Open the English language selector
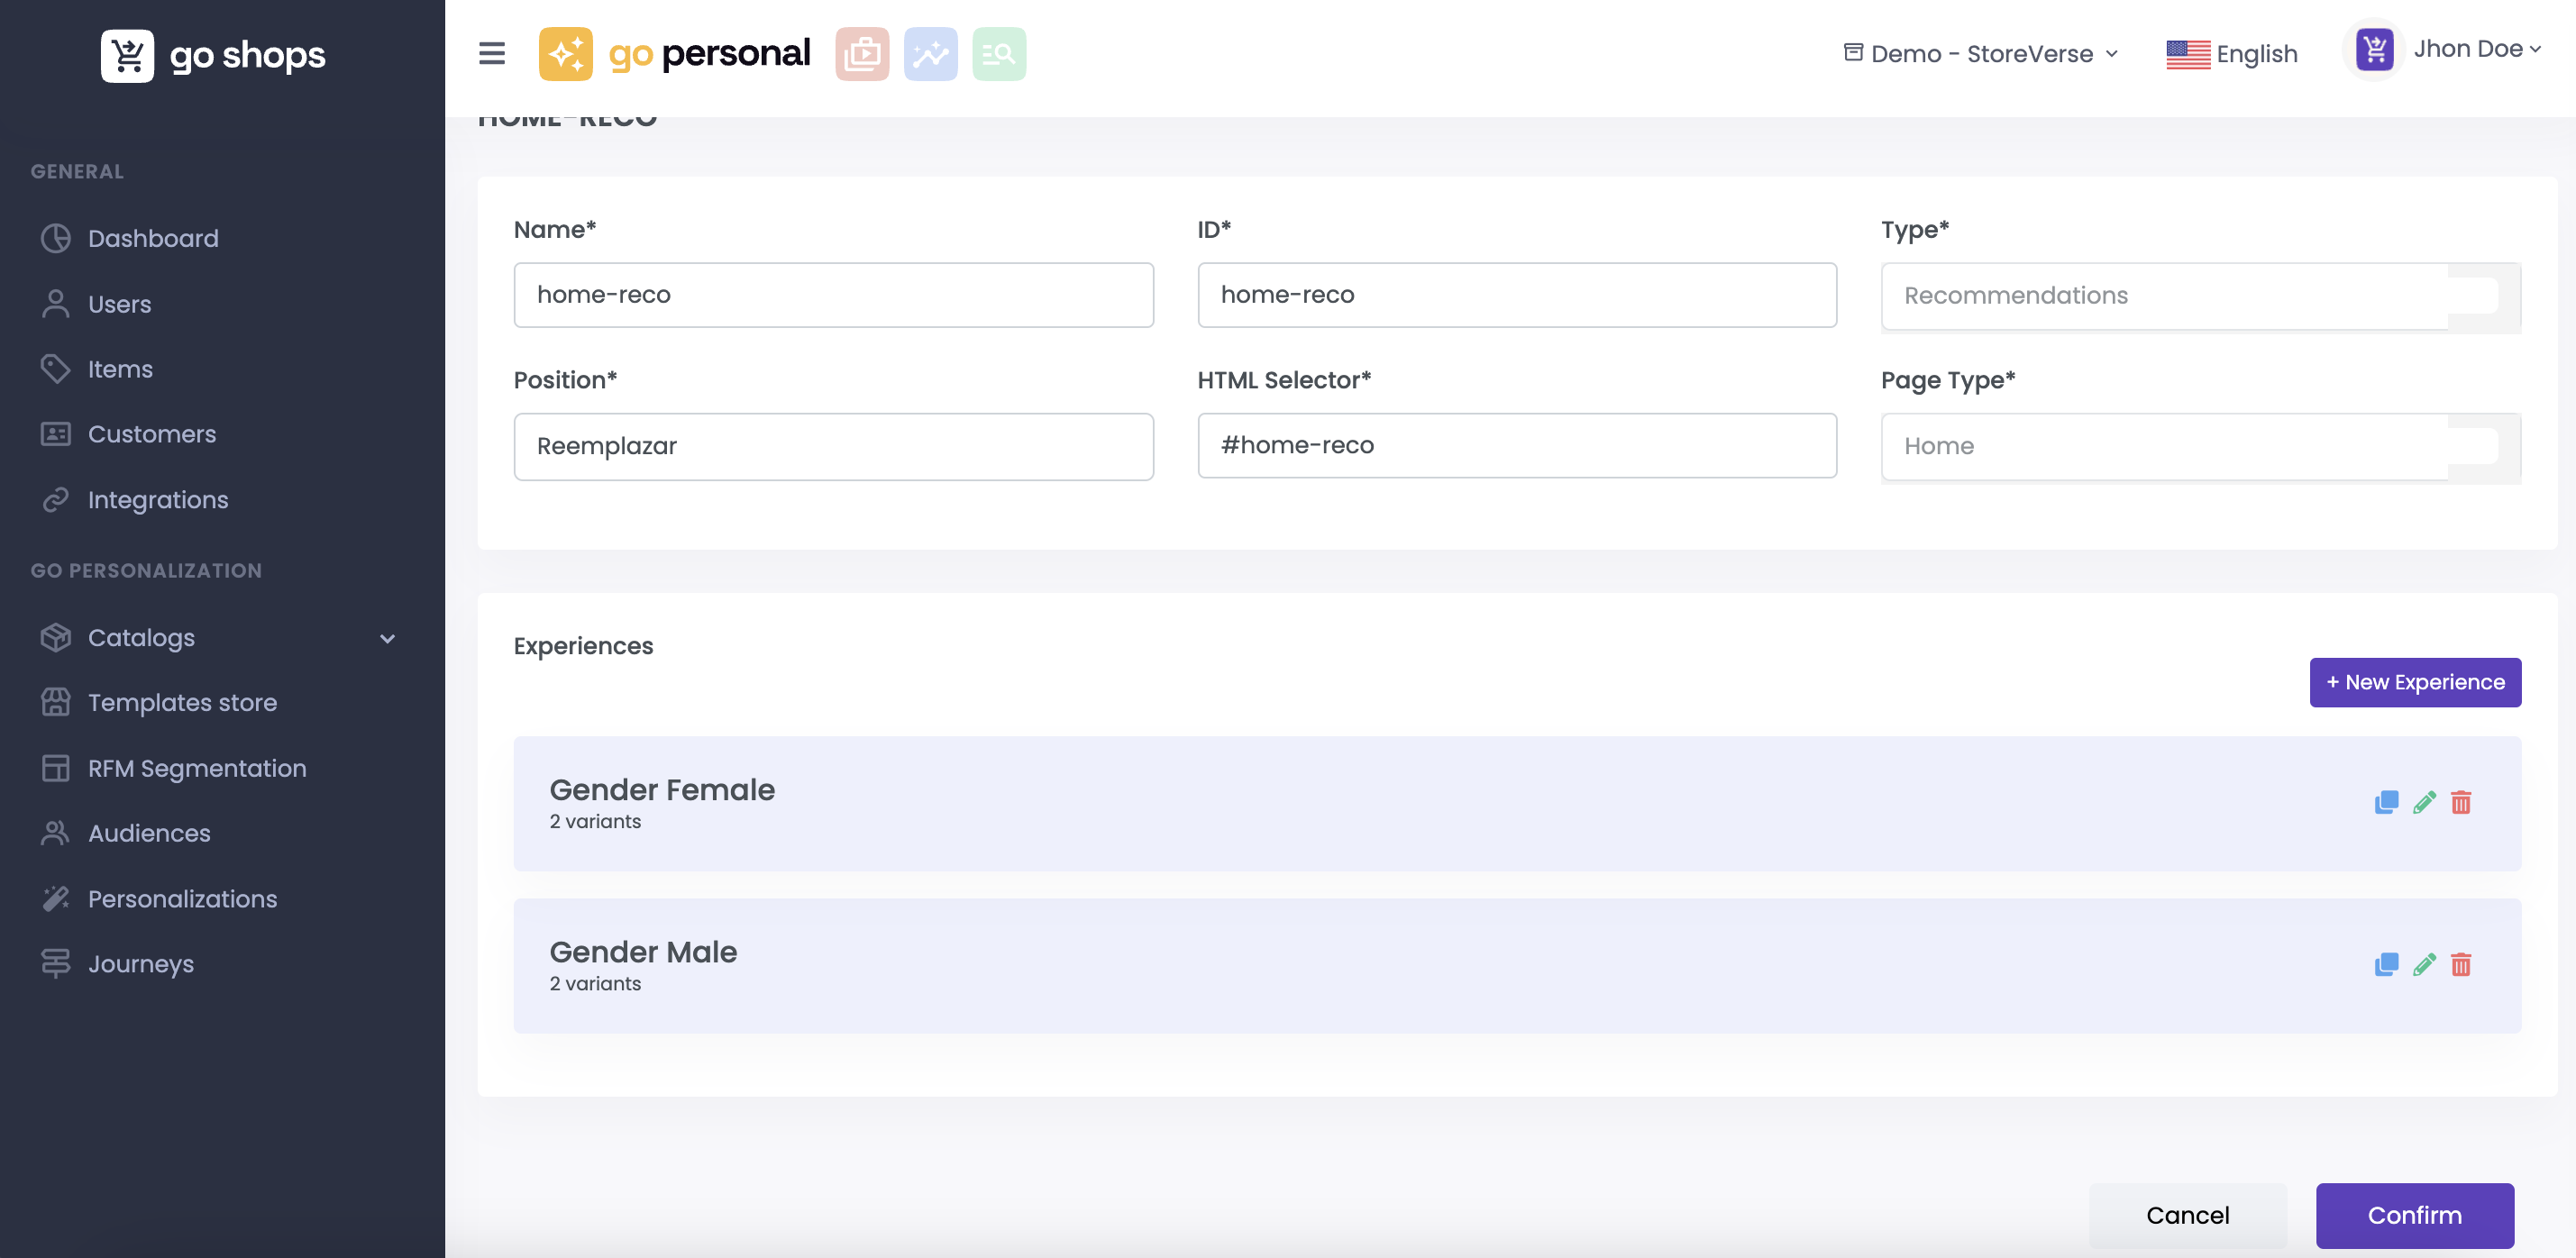The height and width of the screenshot is (1258, 2576). (2231, 54)
